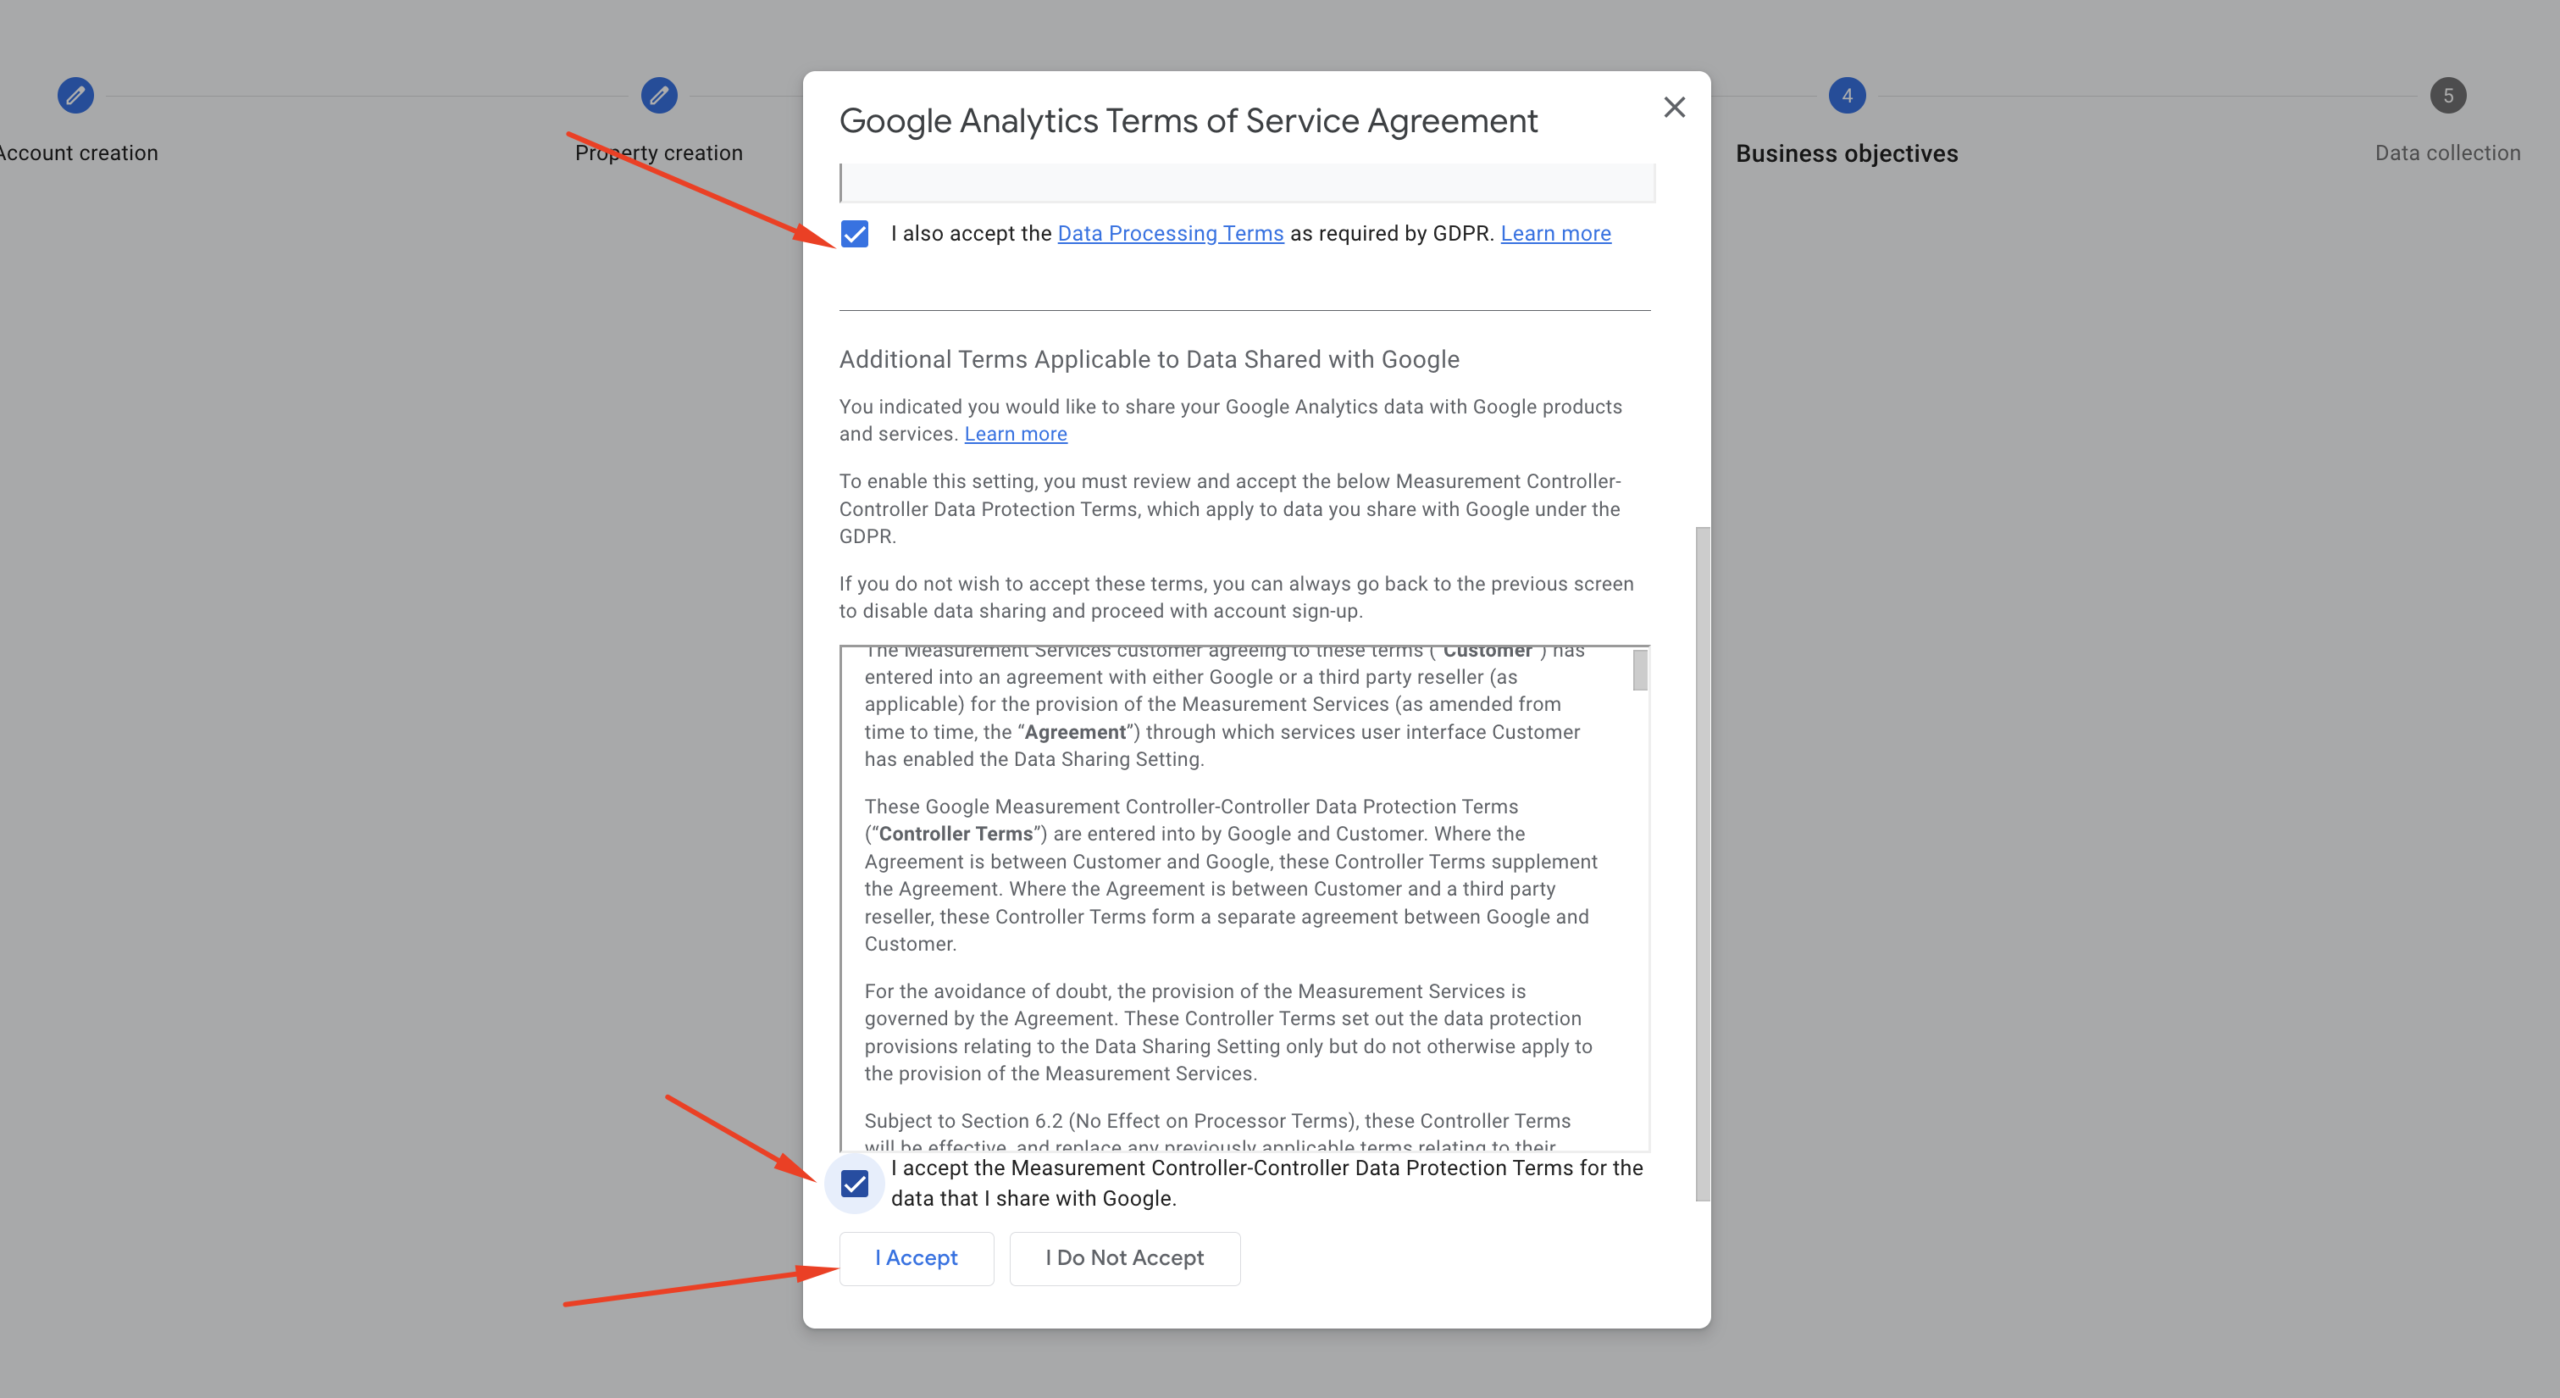Open the Data Processing Terms link
The width and height of the screenshot is (2560, 1398).
point(1170,233)
